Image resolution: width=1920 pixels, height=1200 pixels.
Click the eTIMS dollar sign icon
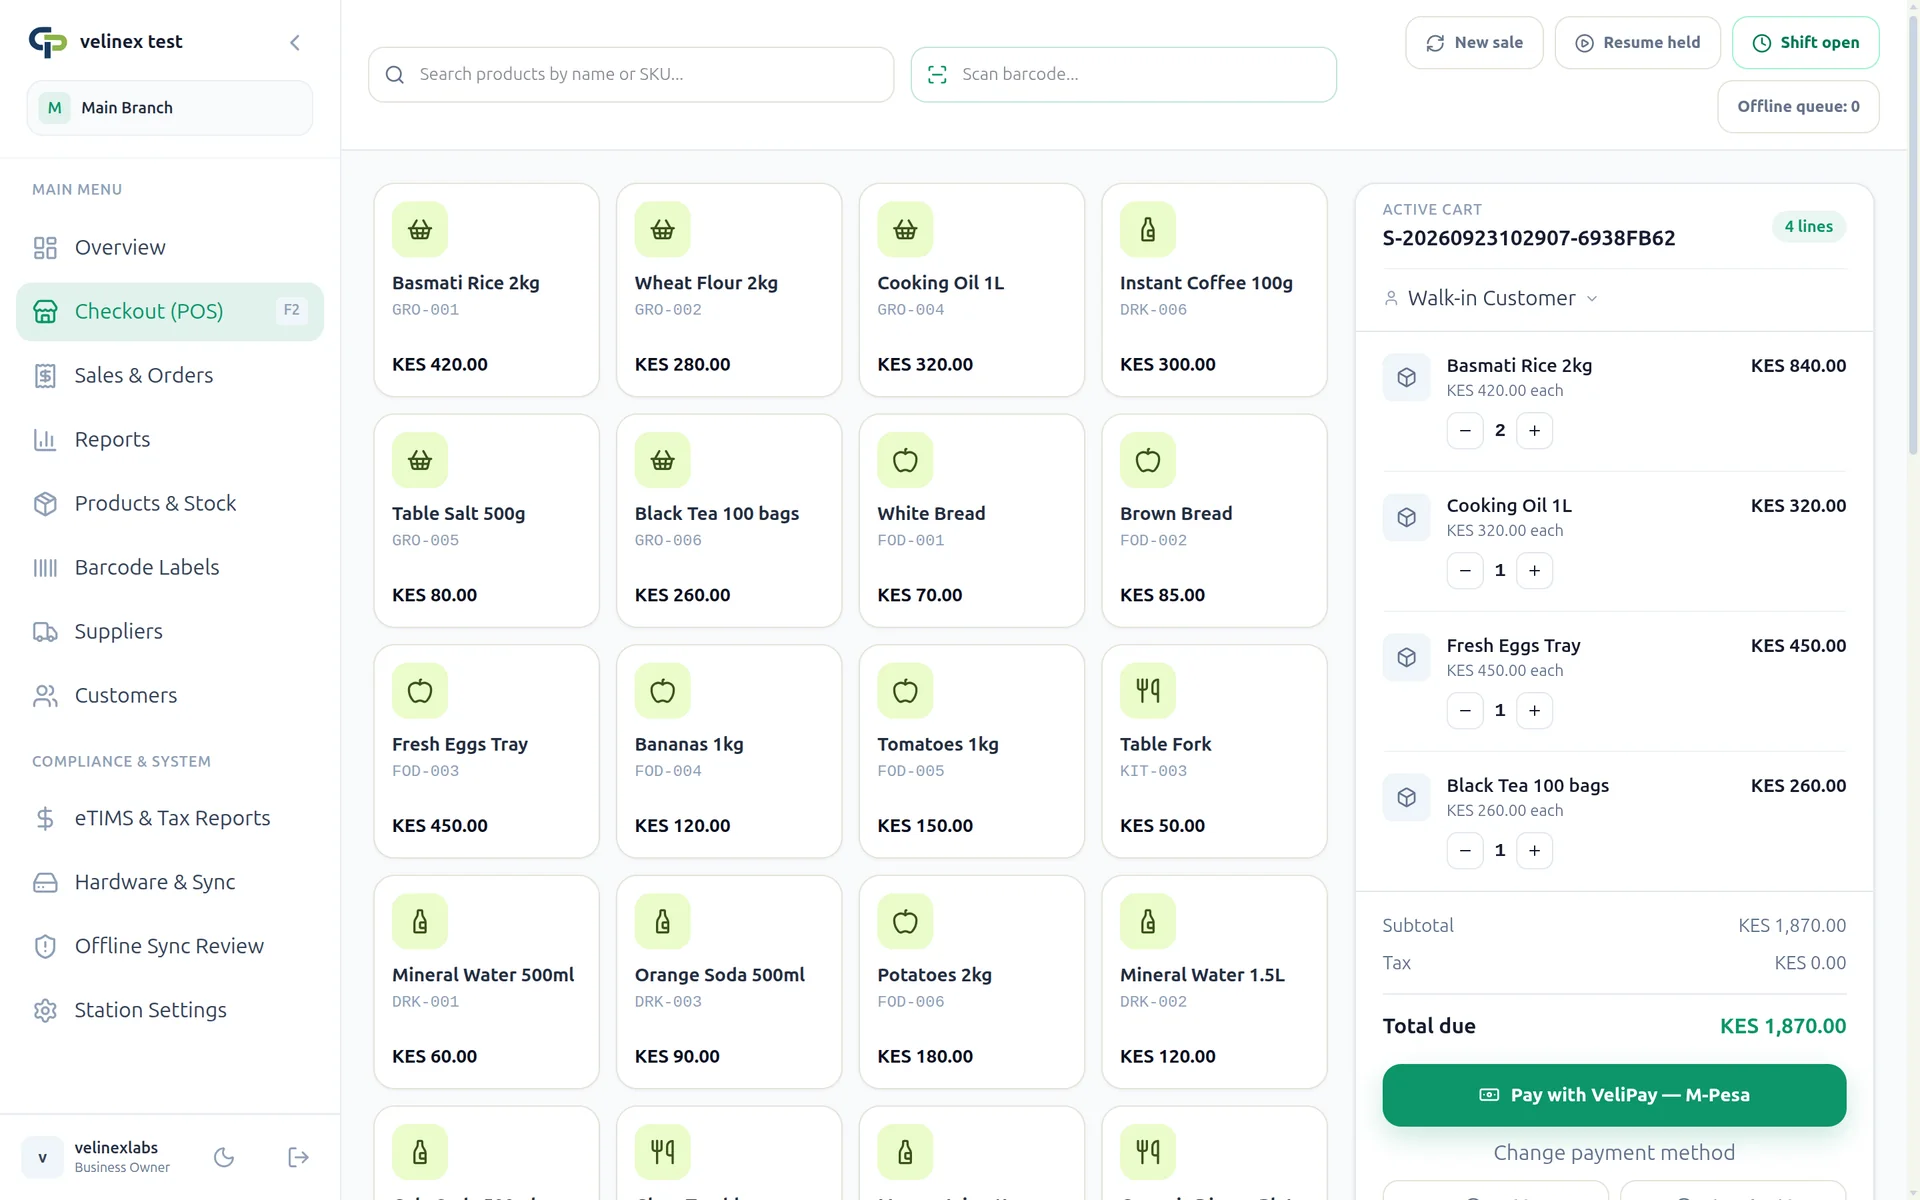(45, 818)
